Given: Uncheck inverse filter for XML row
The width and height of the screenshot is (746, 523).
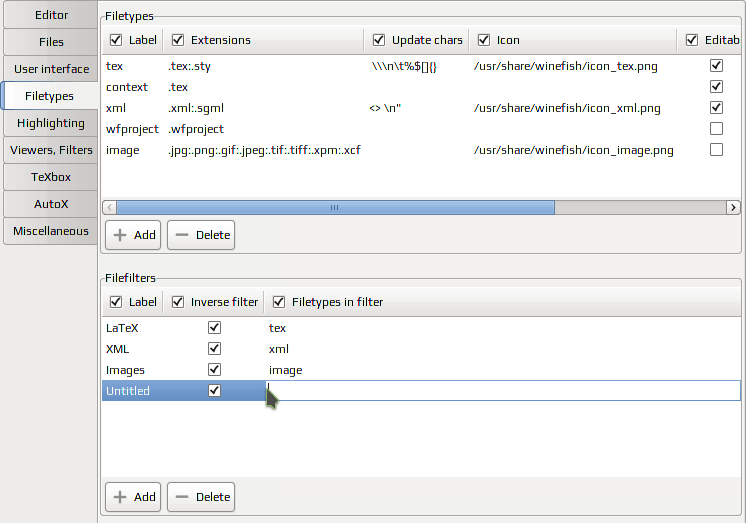Looking at the screenshot, I should [214, 348].
